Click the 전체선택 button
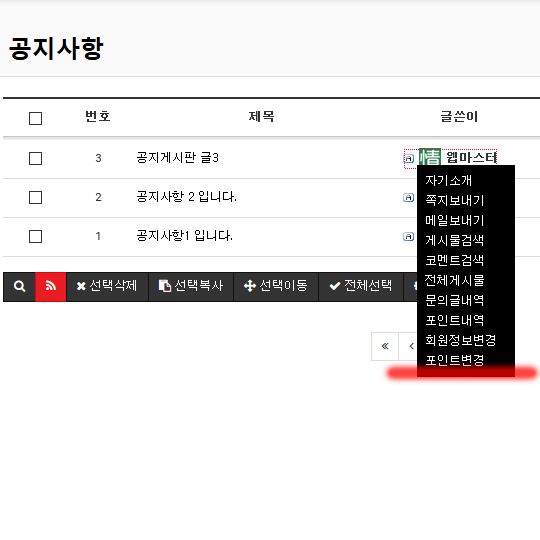This screenshot has height=540, width=540. pyautogui.click(x=361, y=287)
